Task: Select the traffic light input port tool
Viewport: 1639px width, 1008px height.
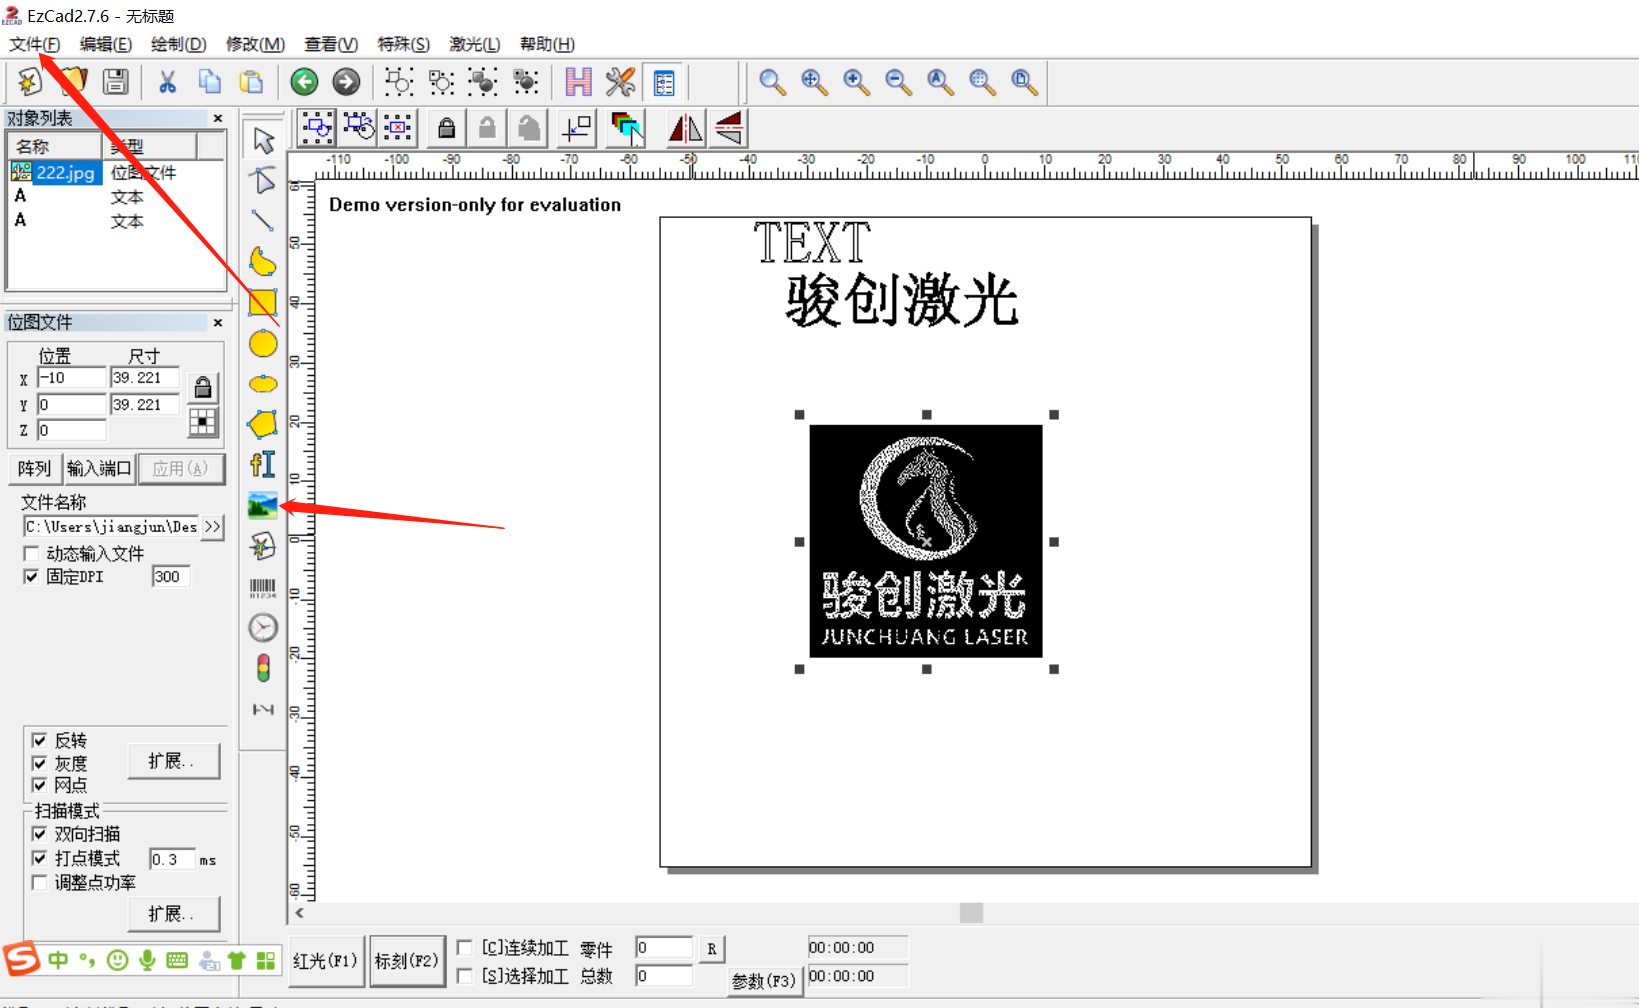Action: click(x=263, y=668)
